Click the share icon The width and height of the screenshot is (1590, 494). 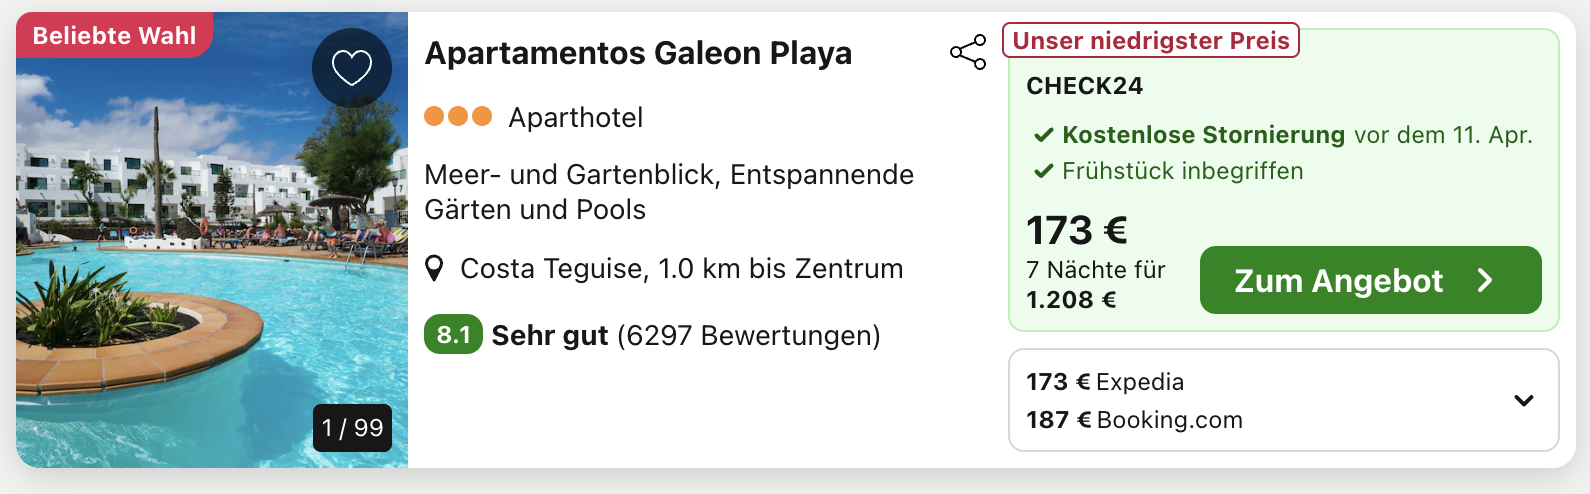968,52
